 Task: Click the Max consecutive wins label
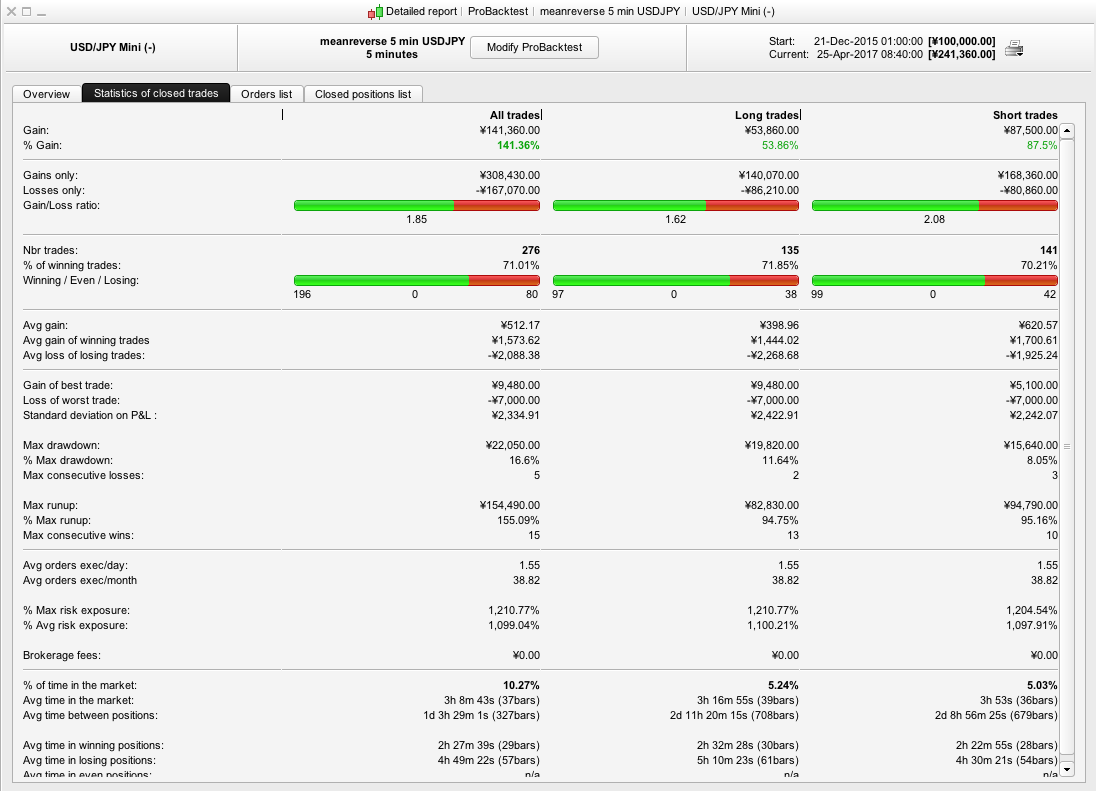click(x=78, y=535)
